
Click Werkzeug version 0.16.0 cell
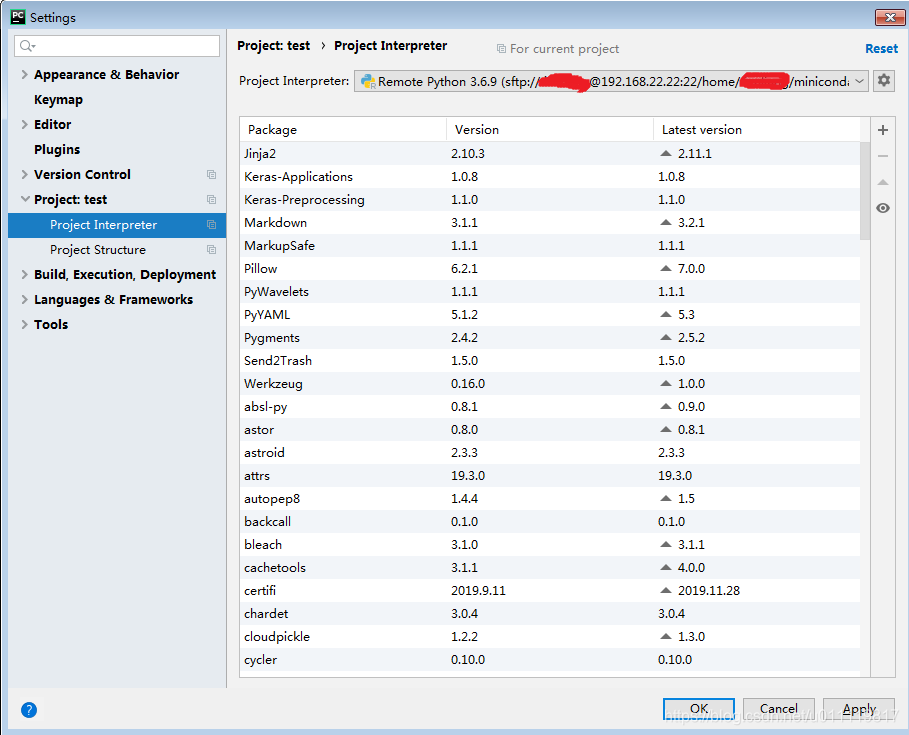468,384
